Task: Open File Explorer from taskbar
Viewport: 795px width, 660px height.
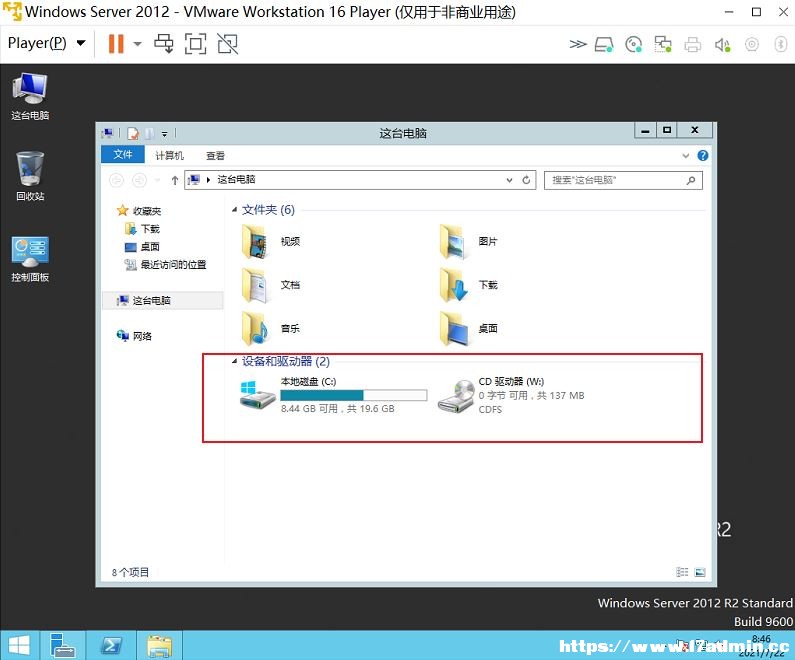Action: pos(159,645)
